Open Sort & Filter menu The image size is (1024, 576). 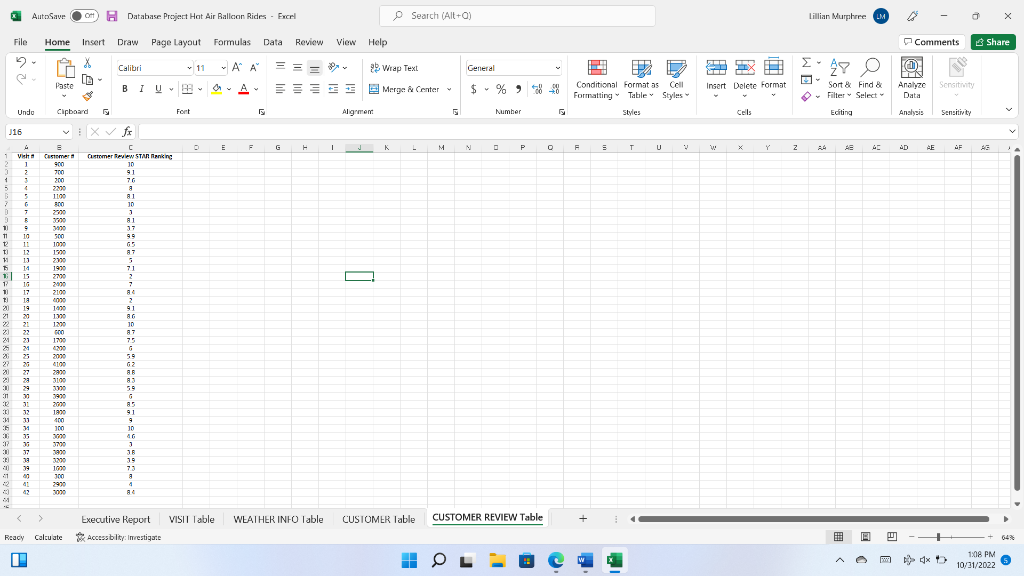coord(839,79)
